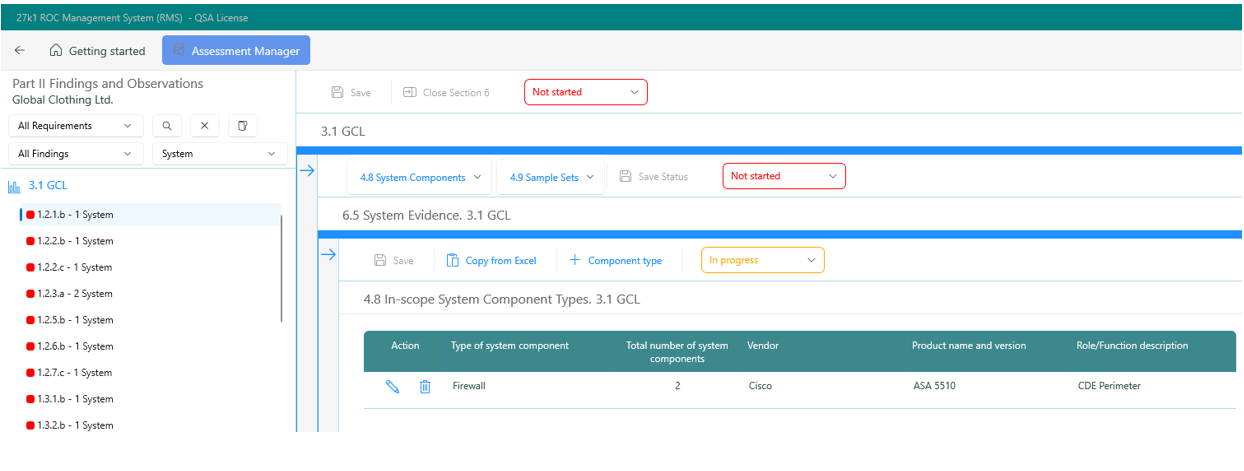1244x471 pixels.
Task: Click the arrow beside Copy from Excel toolbar
Action: 328,255
